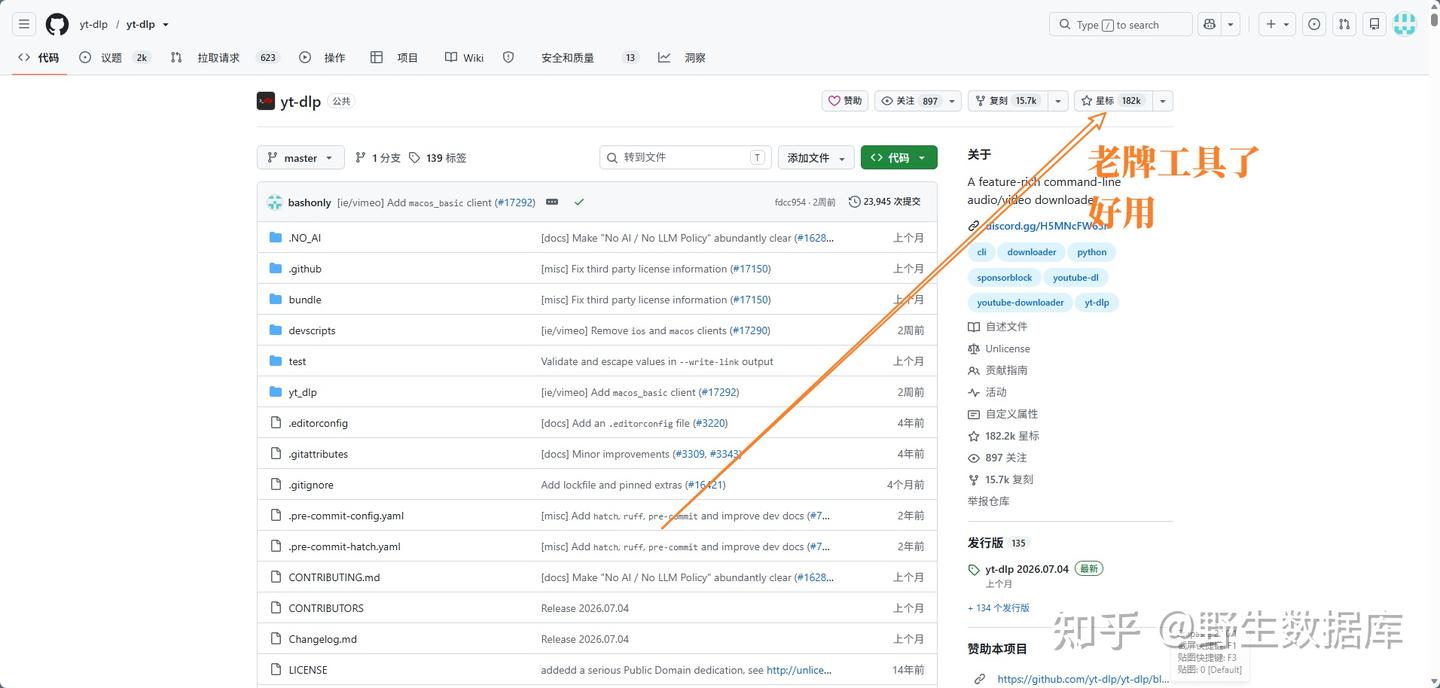The width and height of the screenshot is (1440, 688).
Task: Open the notifications inbox icon
Action: pyautogui.click(x=1375, y=24)
